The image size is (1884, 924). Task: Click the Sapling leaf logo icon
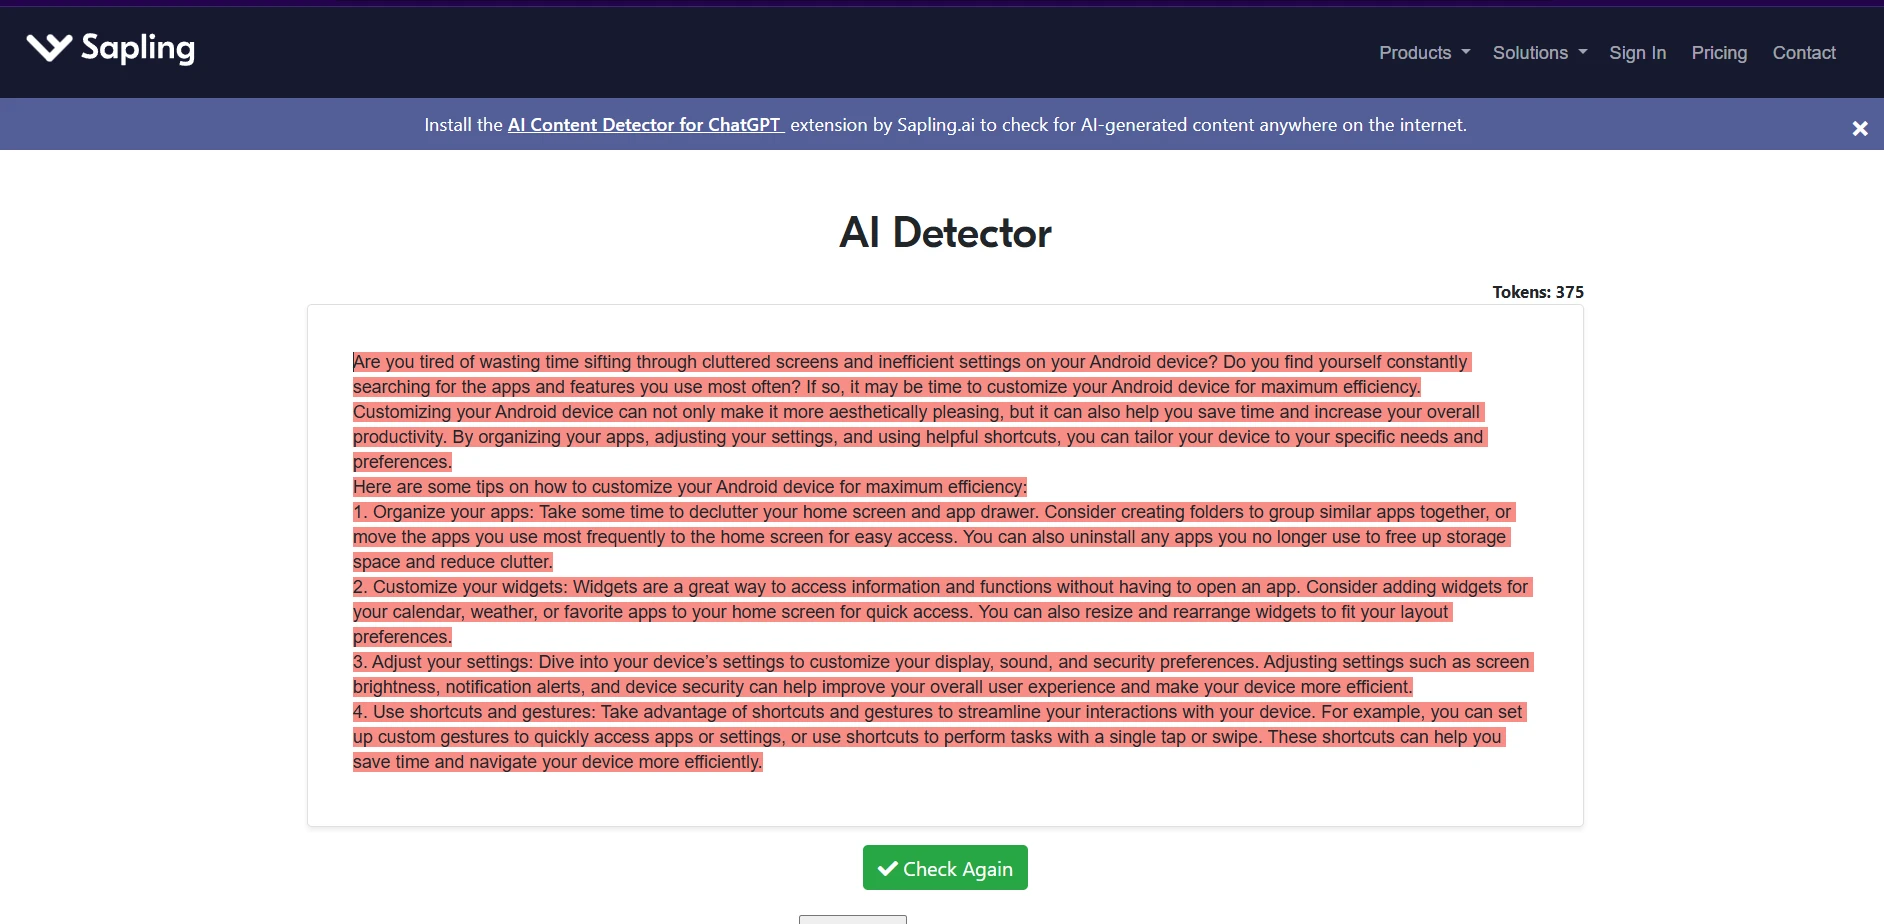50,46
